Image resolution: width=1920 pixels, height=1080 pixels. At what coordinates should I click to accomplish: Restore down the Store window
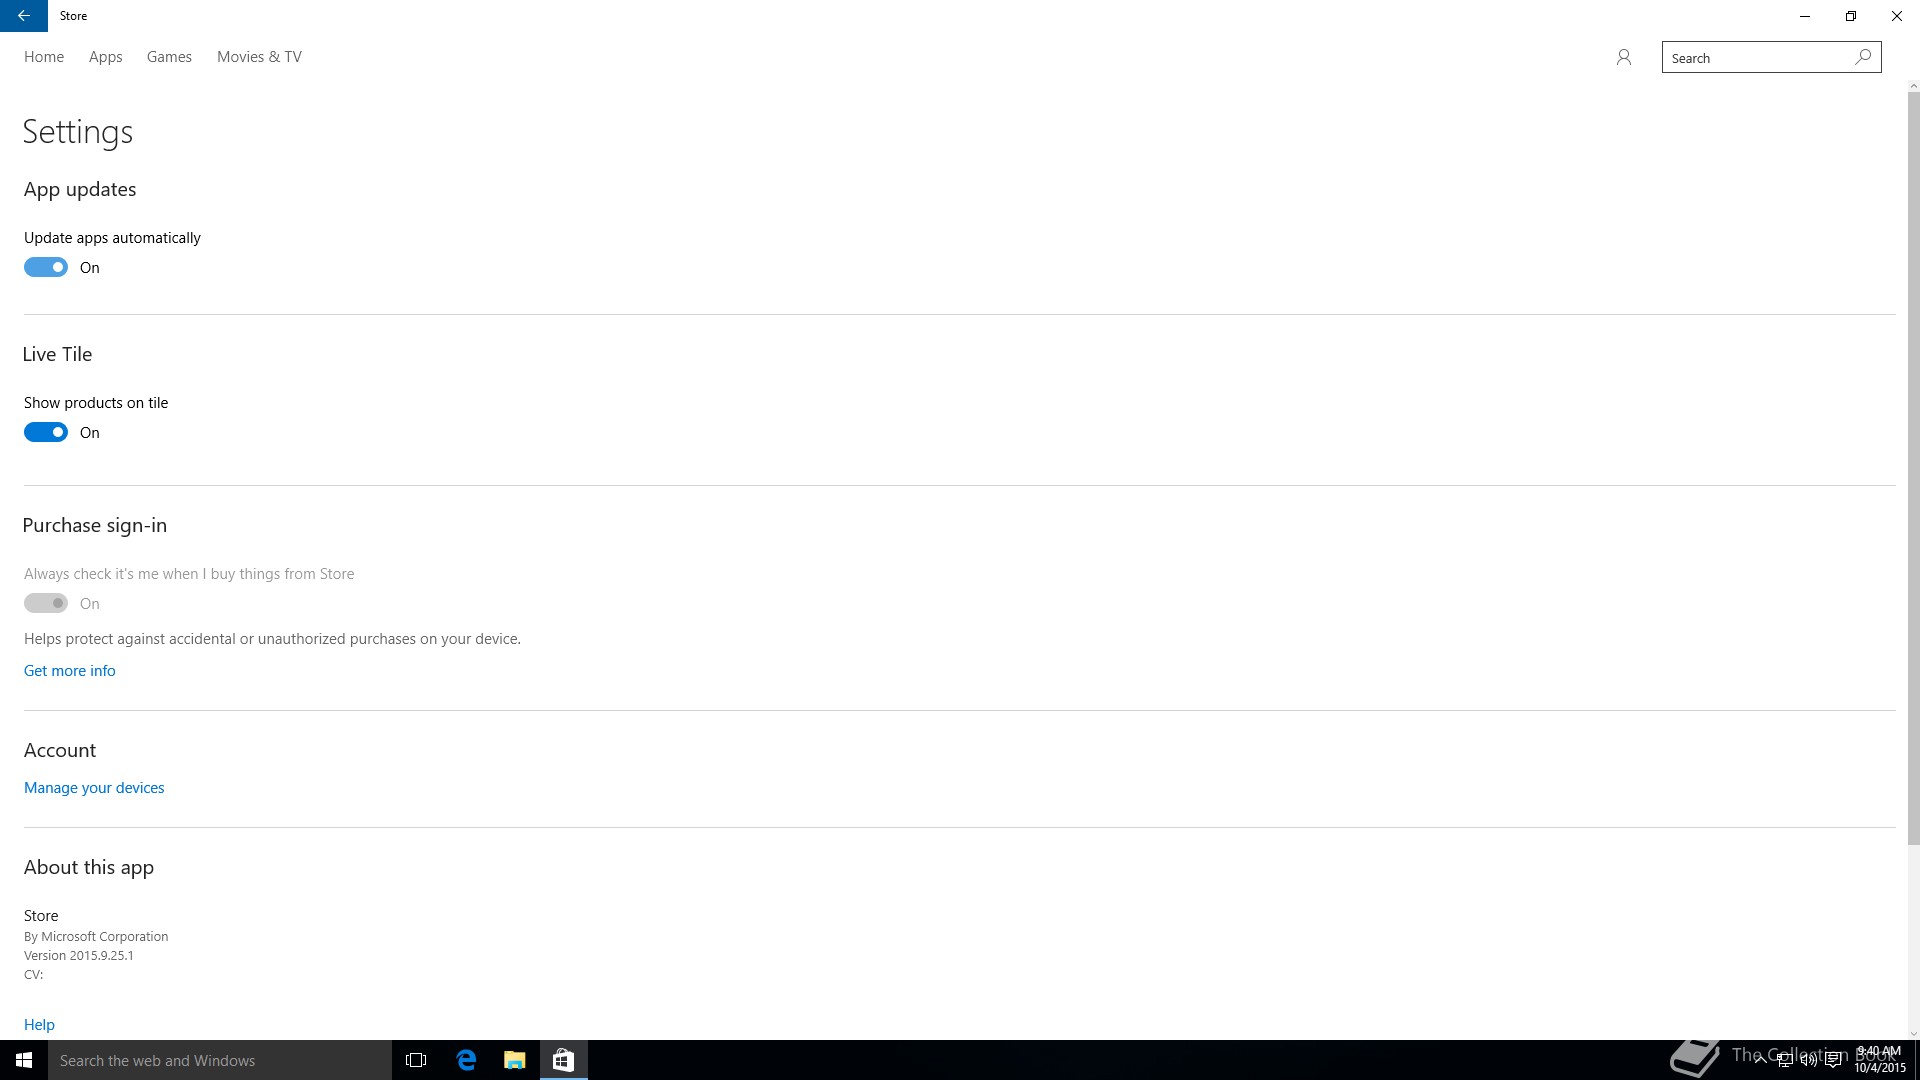(1851, 16)
